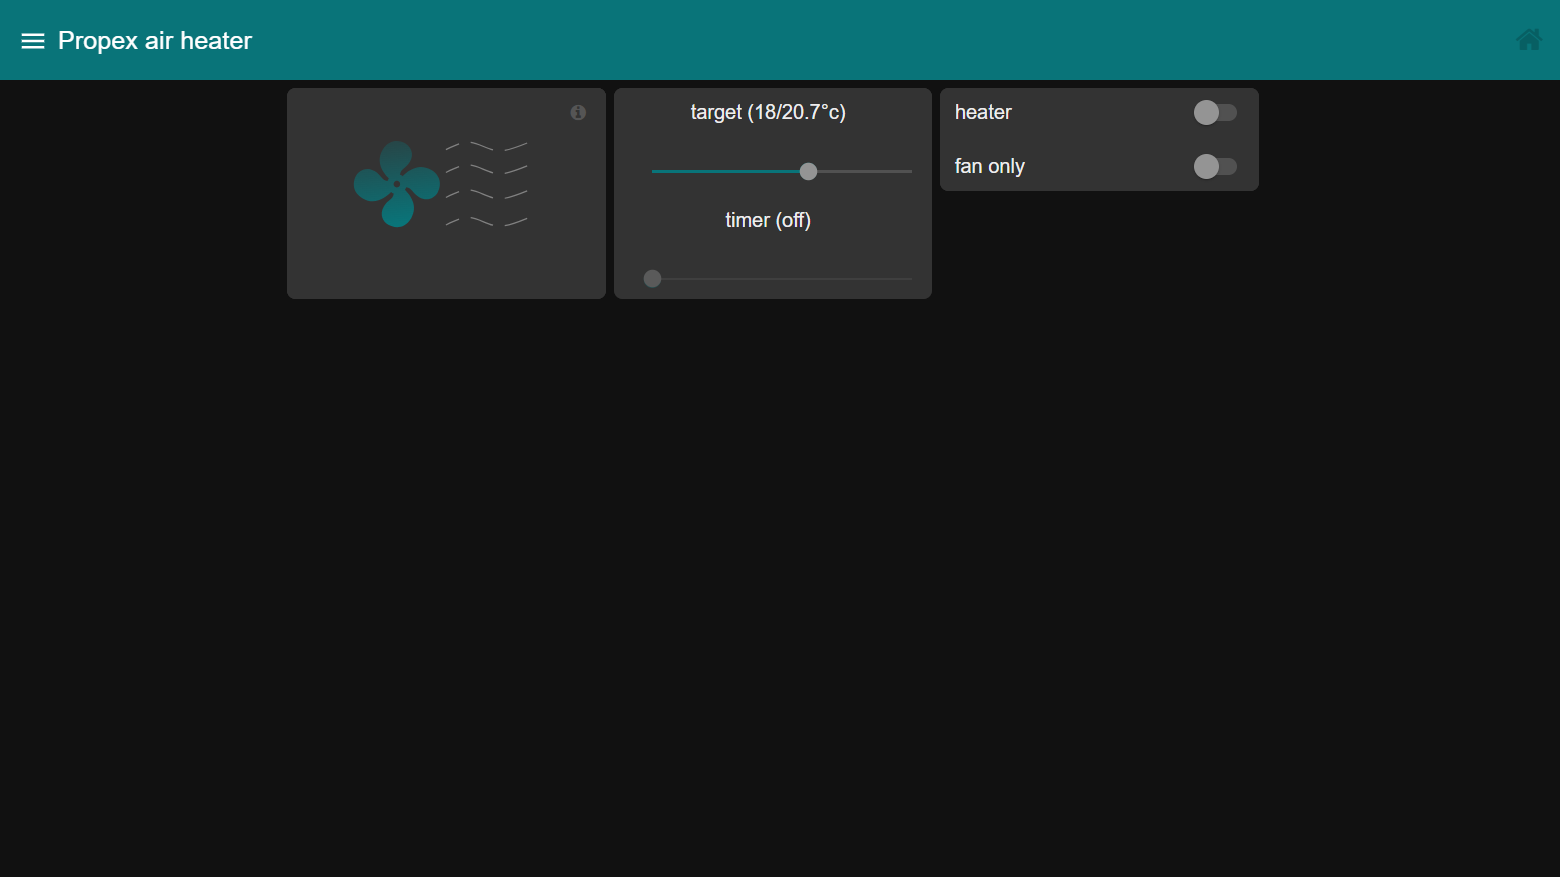Click the Propex air heater title
The height and width of the screenshot is (877, 1560).
coord(155,41)
